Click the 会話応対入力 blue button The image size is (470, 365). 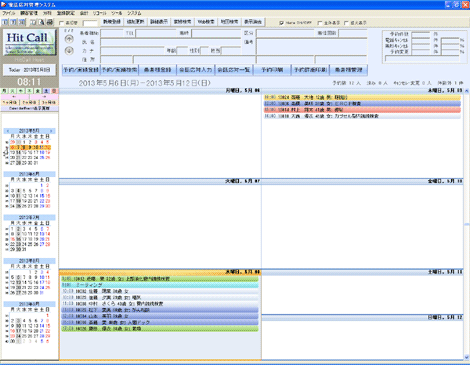click(196, 70)
